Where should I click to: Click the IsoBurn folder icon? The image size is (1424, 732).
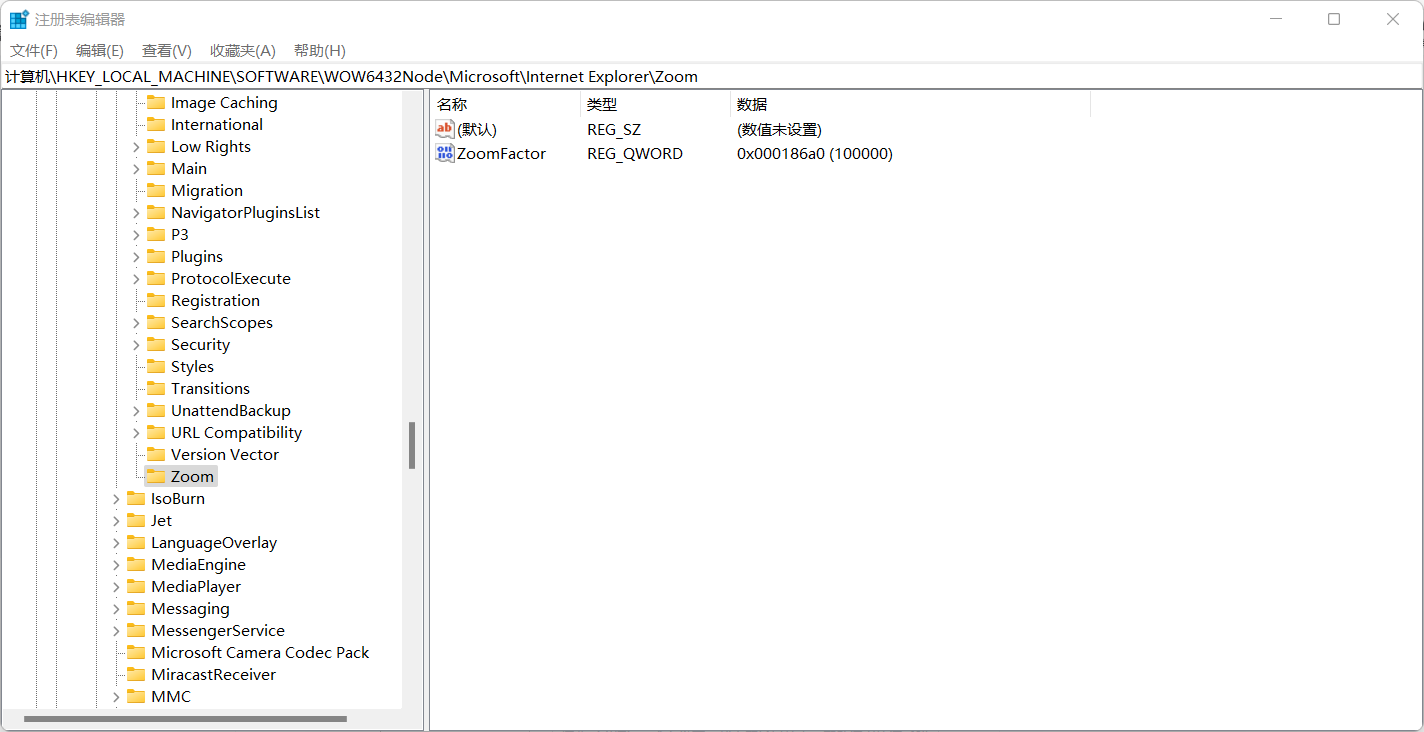[x=136, y=498]
